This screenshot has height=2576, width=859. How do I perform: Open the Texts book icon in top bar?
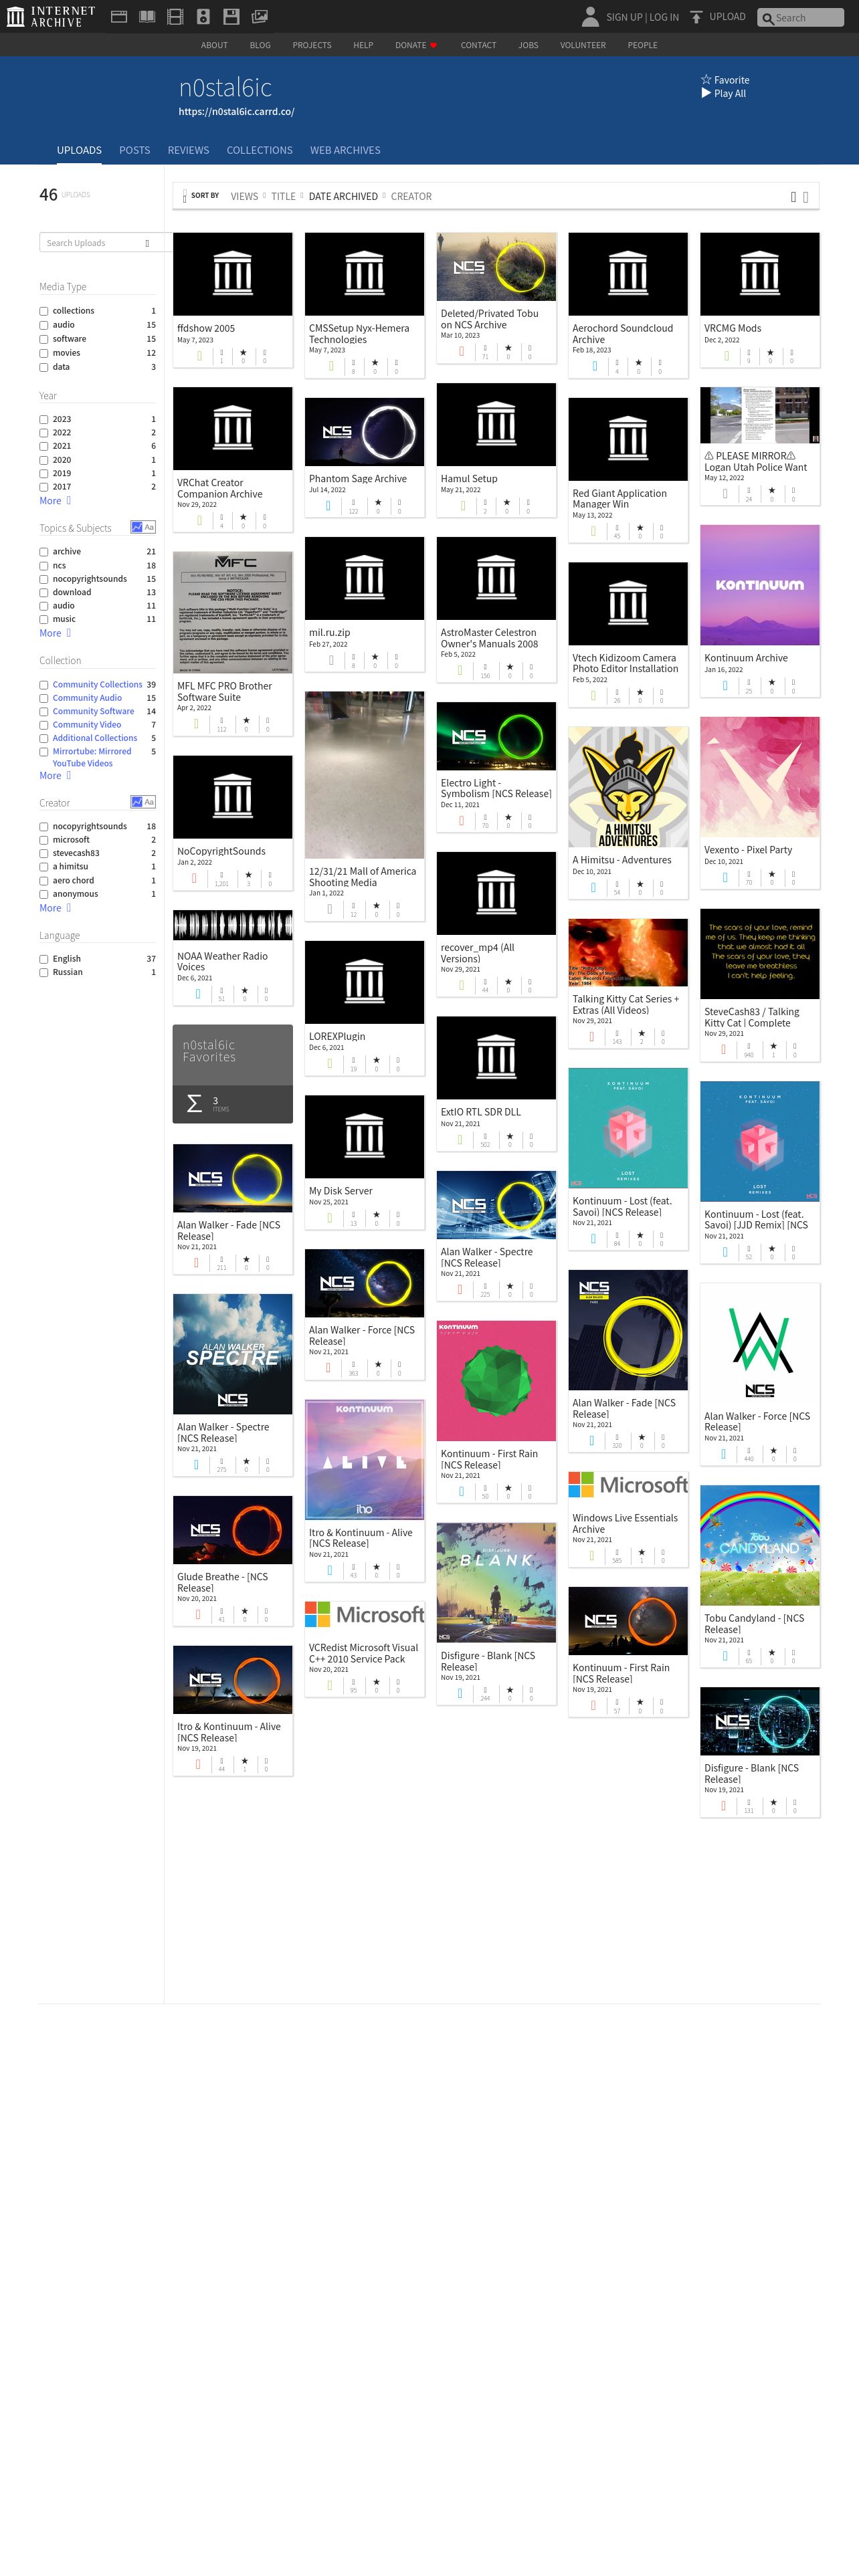(147, 17)
